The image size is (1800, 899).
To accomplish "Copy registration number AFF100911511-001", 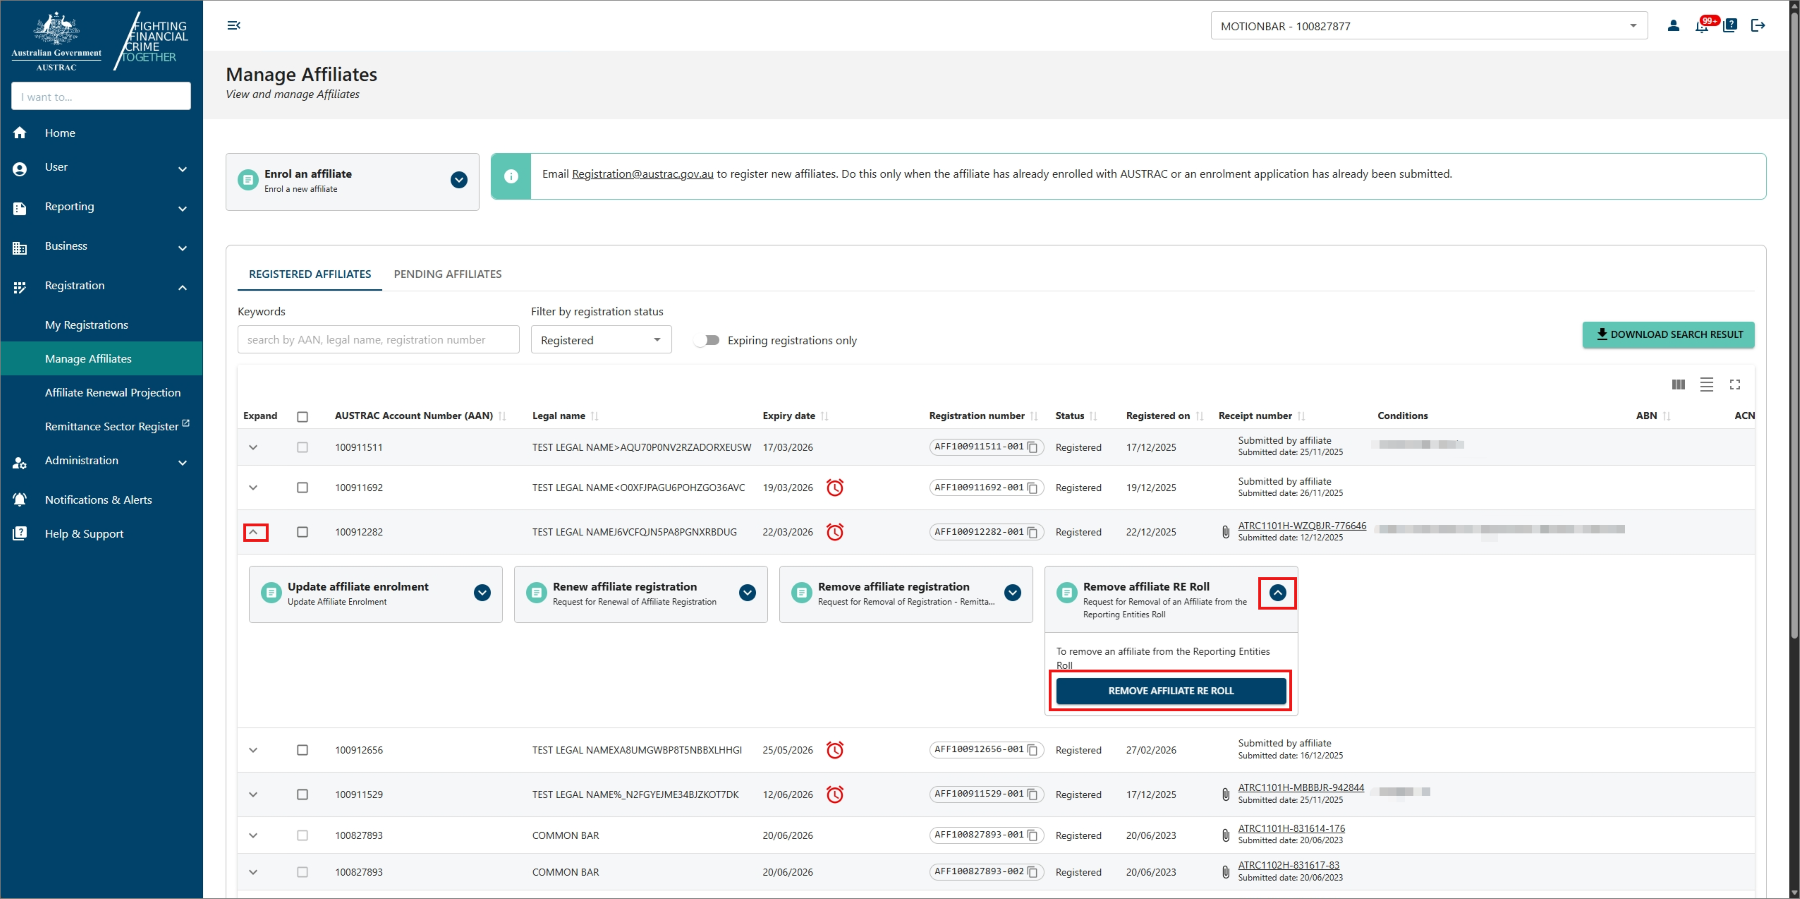I will pyautogui.click(x=1033, y=447).
